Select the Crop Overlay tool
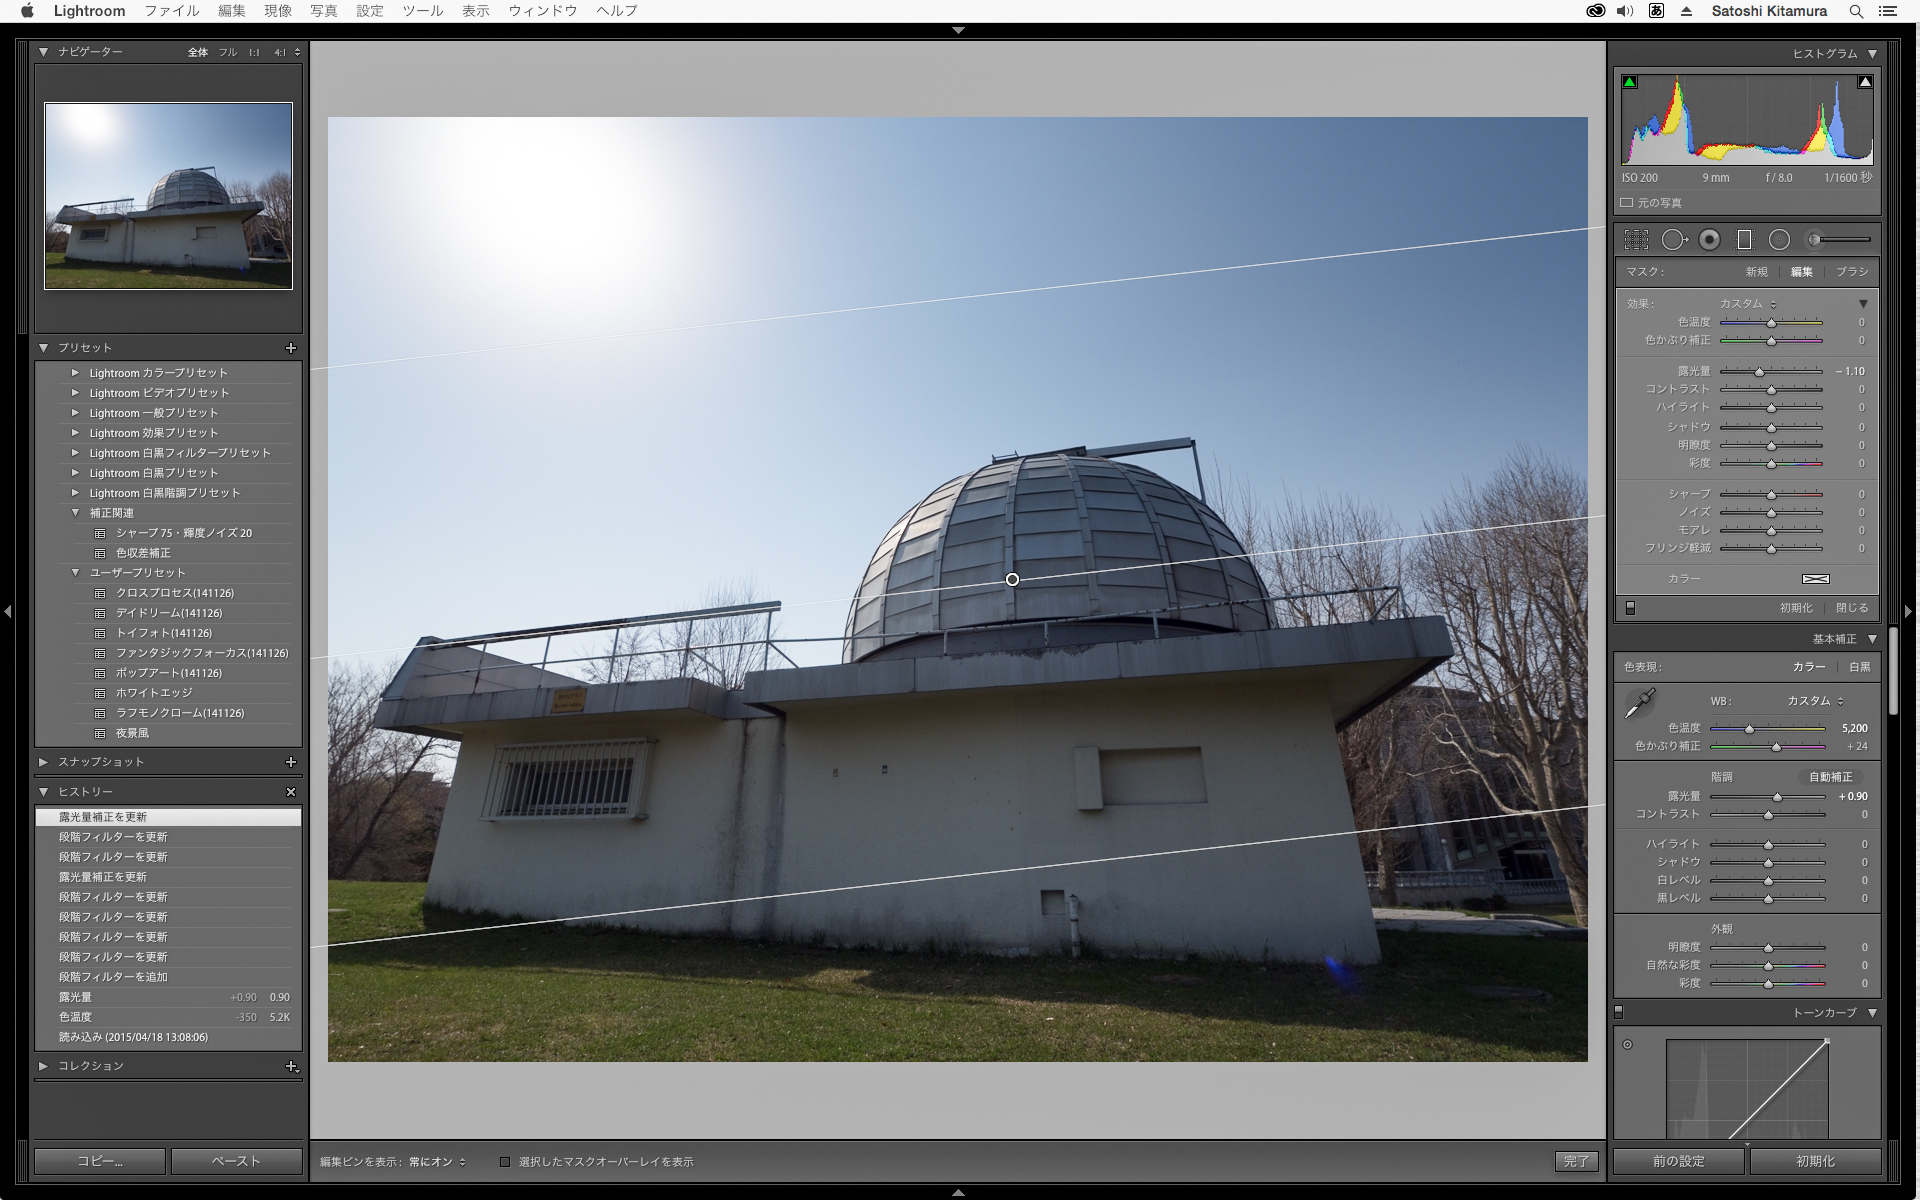The image size is (1920, 1200). 1636,239
